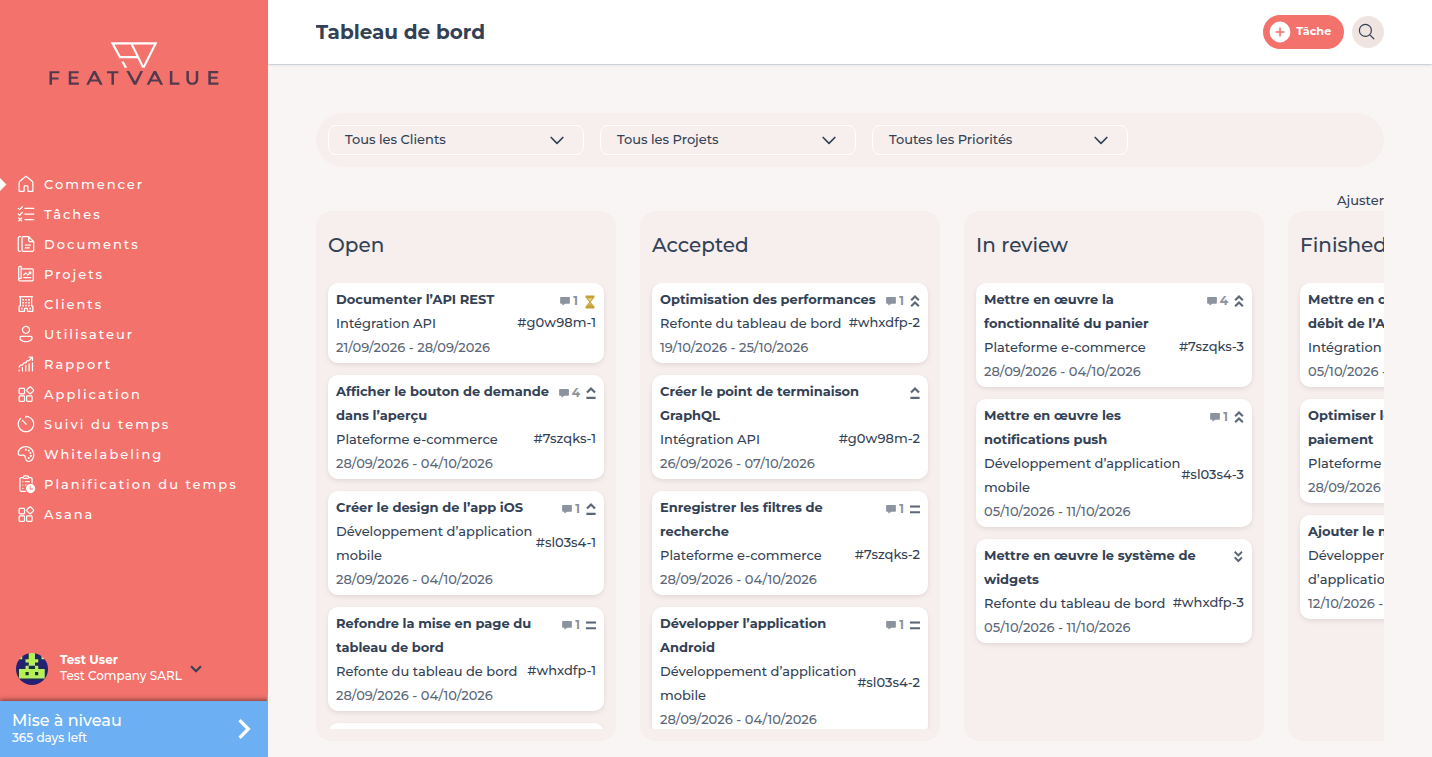Image resolution: width=1432 pixels, height=757 pixels.
Task: Open card Mettre en œuvre le système de widgets
Action: [1114, 591]
